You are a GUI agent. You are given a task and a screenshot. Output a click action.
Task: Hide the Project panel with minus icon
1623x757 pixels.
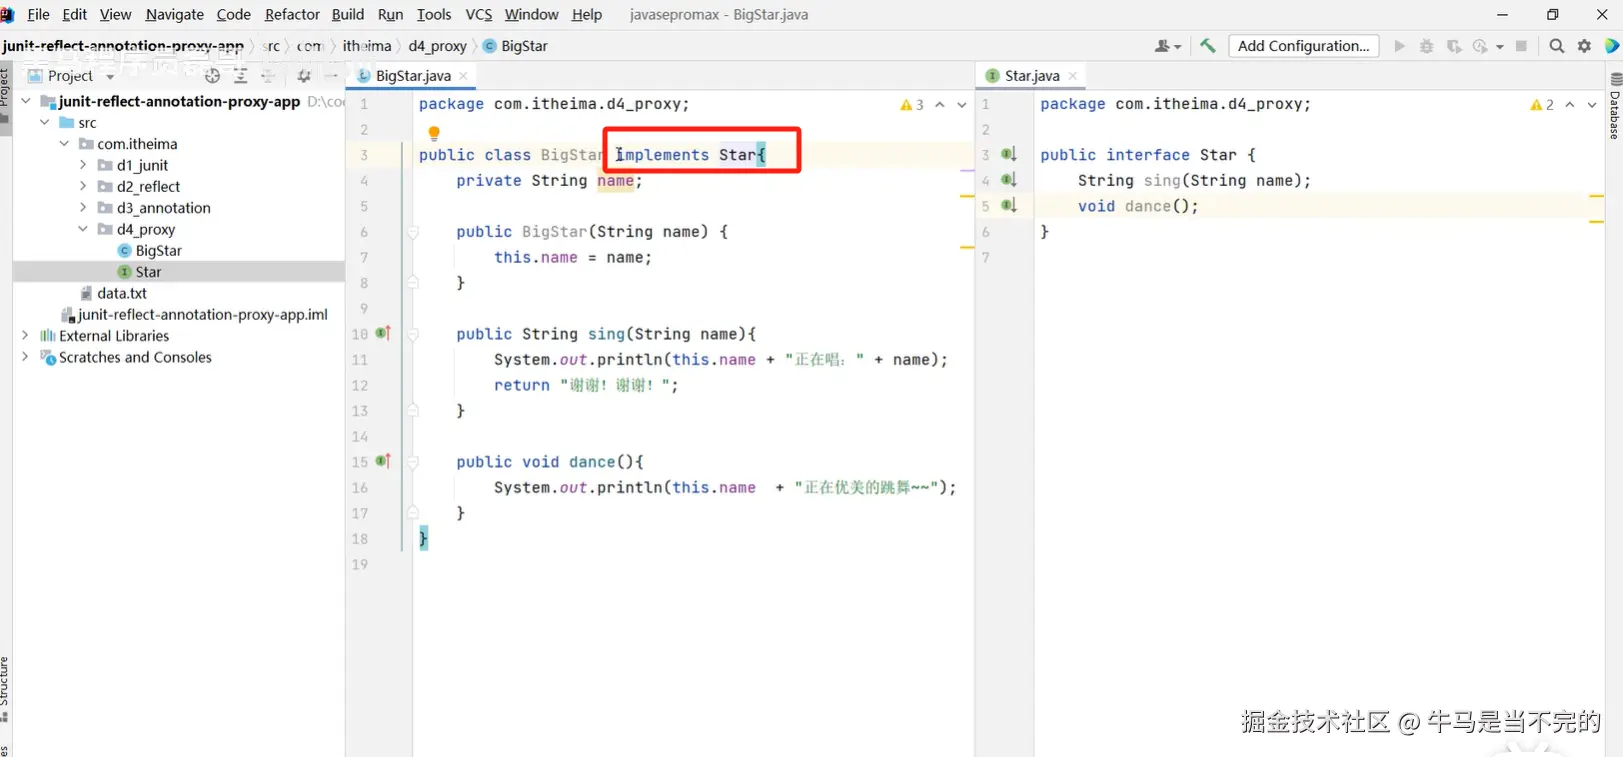tap(331, 76)
